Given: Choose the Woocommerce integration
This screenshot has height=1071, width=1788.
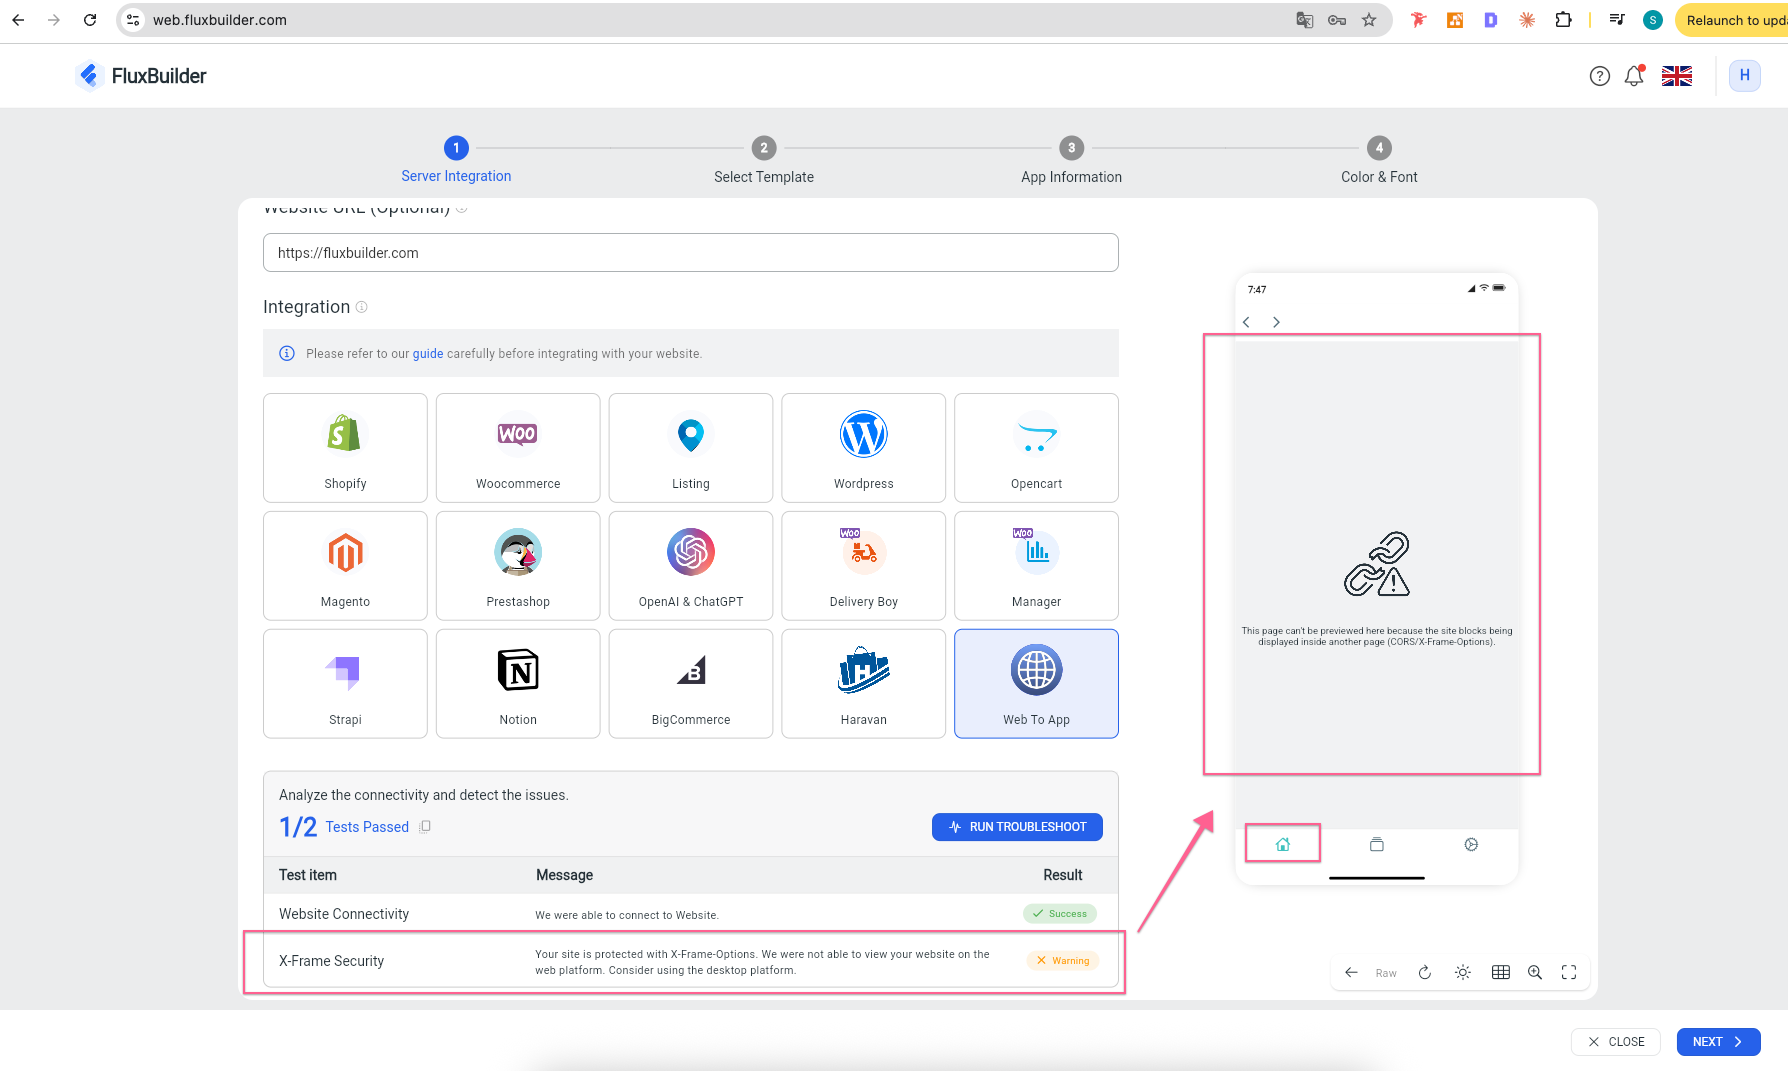Looking at the screenshot, I should pos(518,448).
